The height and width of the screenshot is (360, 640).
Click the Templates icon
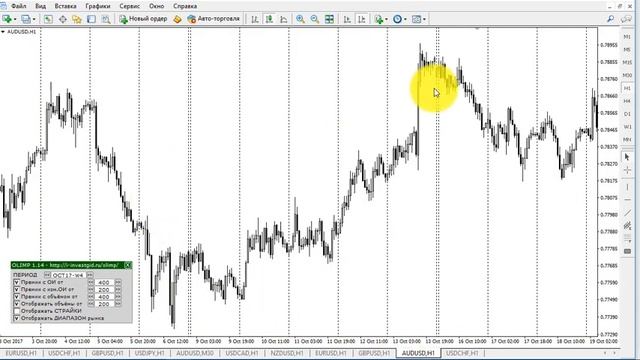tap(416, 19)
